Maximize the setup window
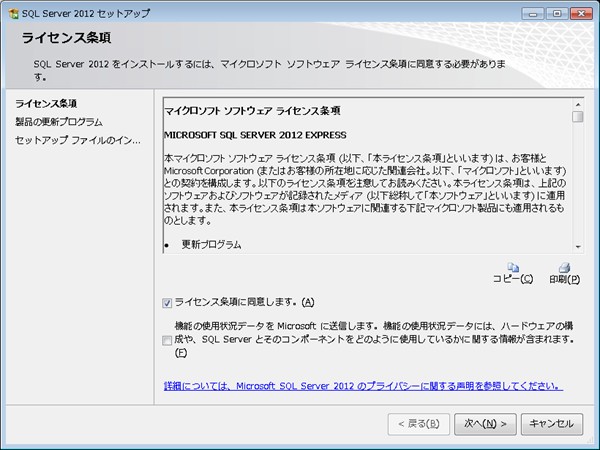This screenshot has width=600, height=450. pos(557,14)
